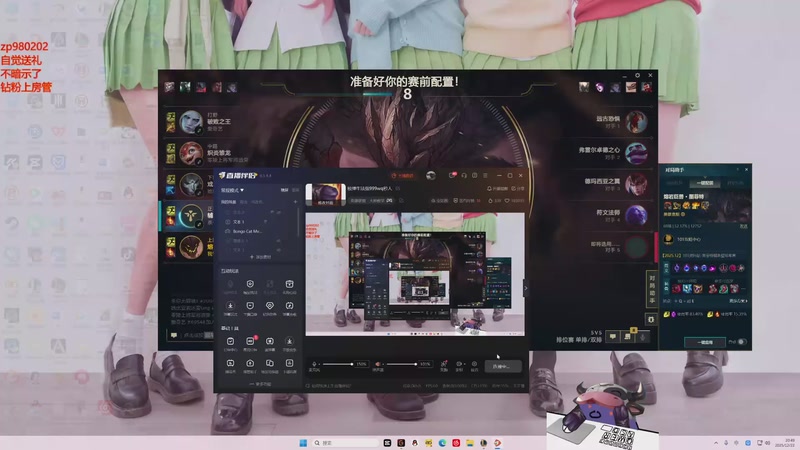Screen dimensions: 800x450
Task: Click the stream cover thumbnail
Action: tap(326, 195)
